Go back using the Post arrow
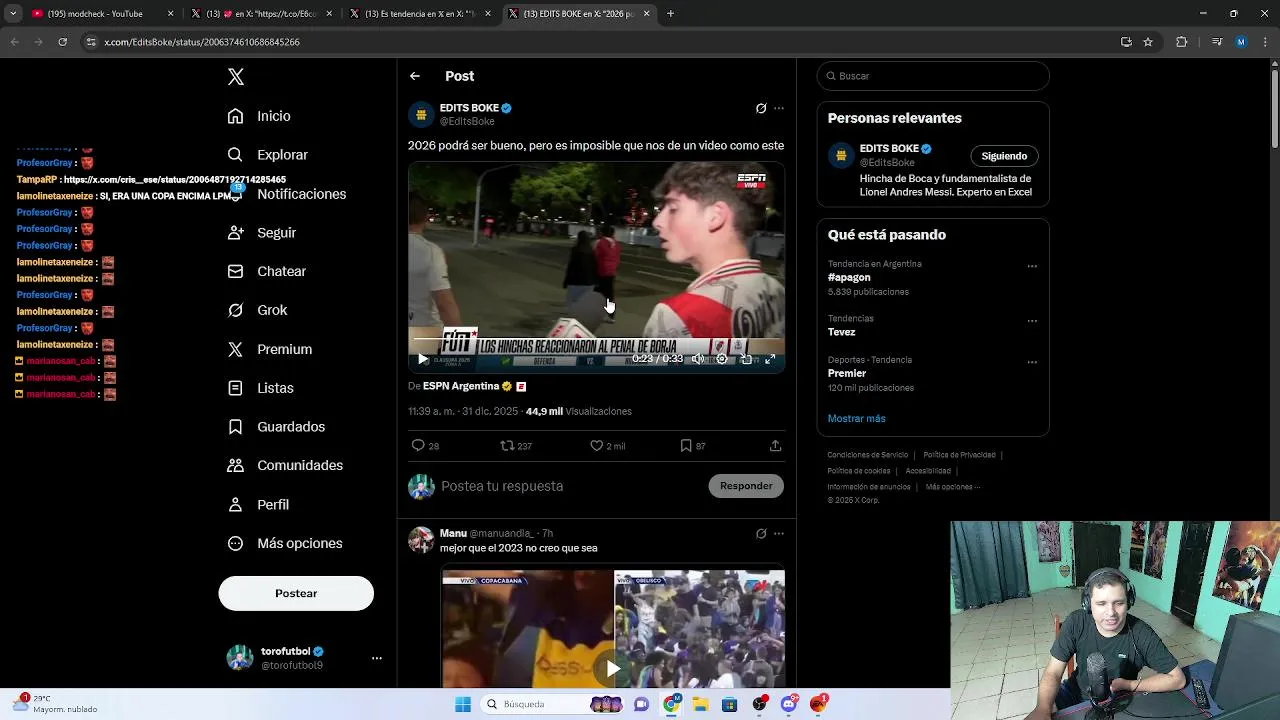Viewport: 1280px width, 720px height. pyautogui.click(x=415, y=76)
